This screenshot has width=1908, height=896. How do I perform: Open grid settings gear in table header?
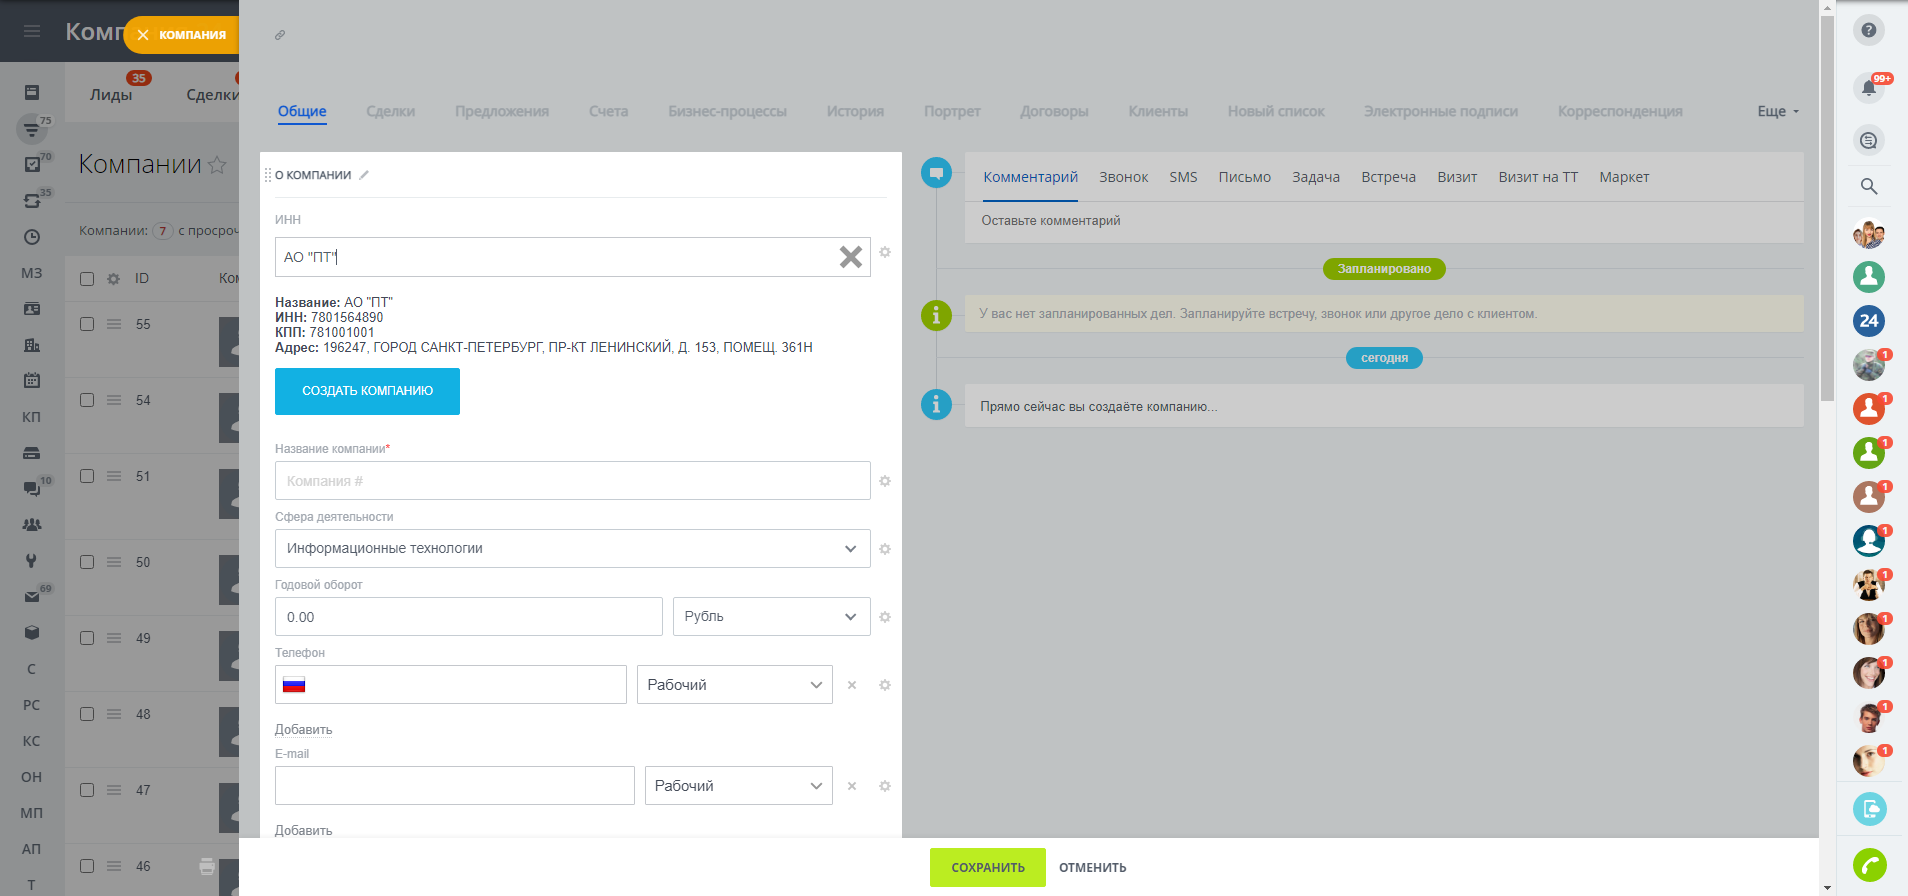(113, 279)
